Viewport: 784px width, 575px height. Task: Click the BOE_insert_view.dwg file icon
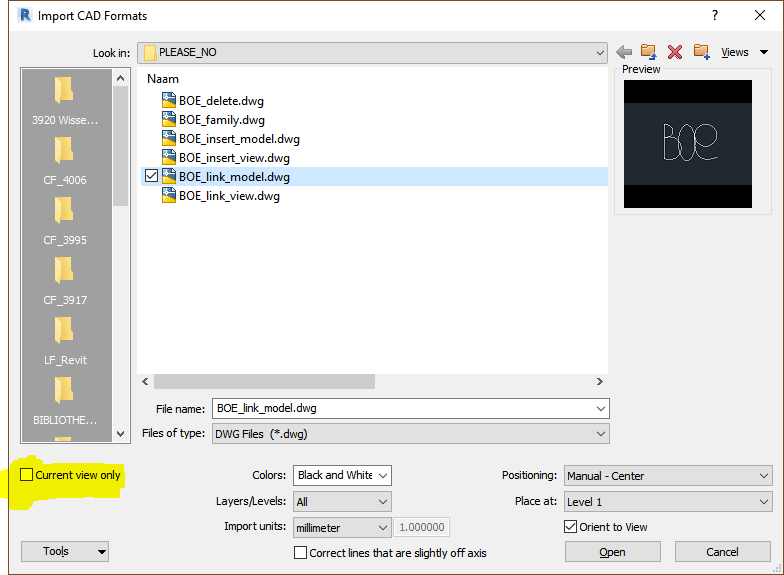click(x=169, y=158)
